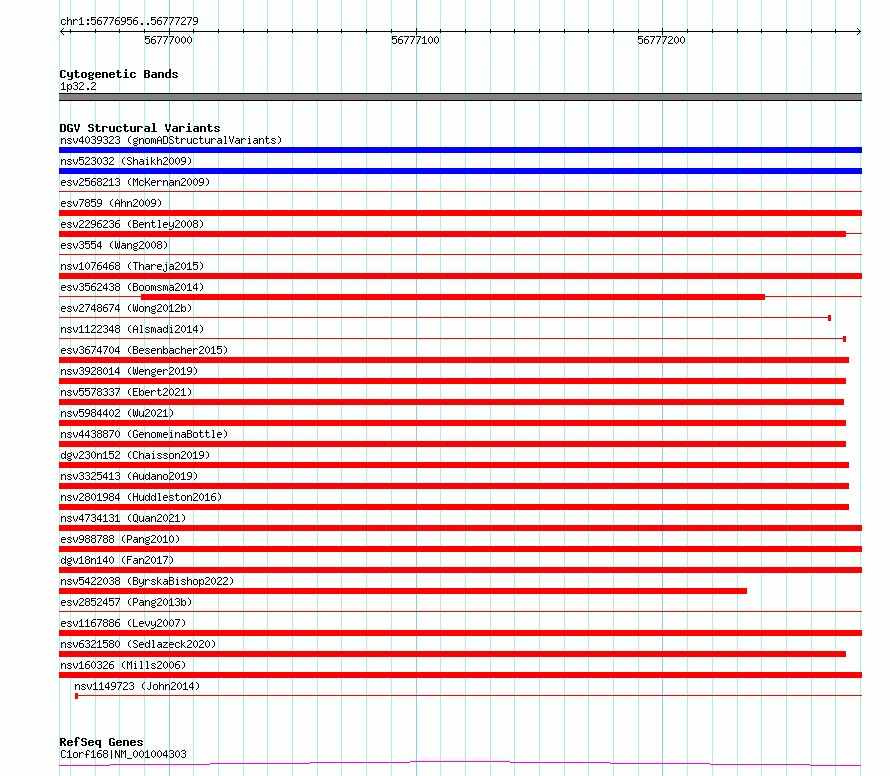Open variant nsv5422038 (ByrskaBishop2022)
Screen dimensions: 890x776
(147, 581)
